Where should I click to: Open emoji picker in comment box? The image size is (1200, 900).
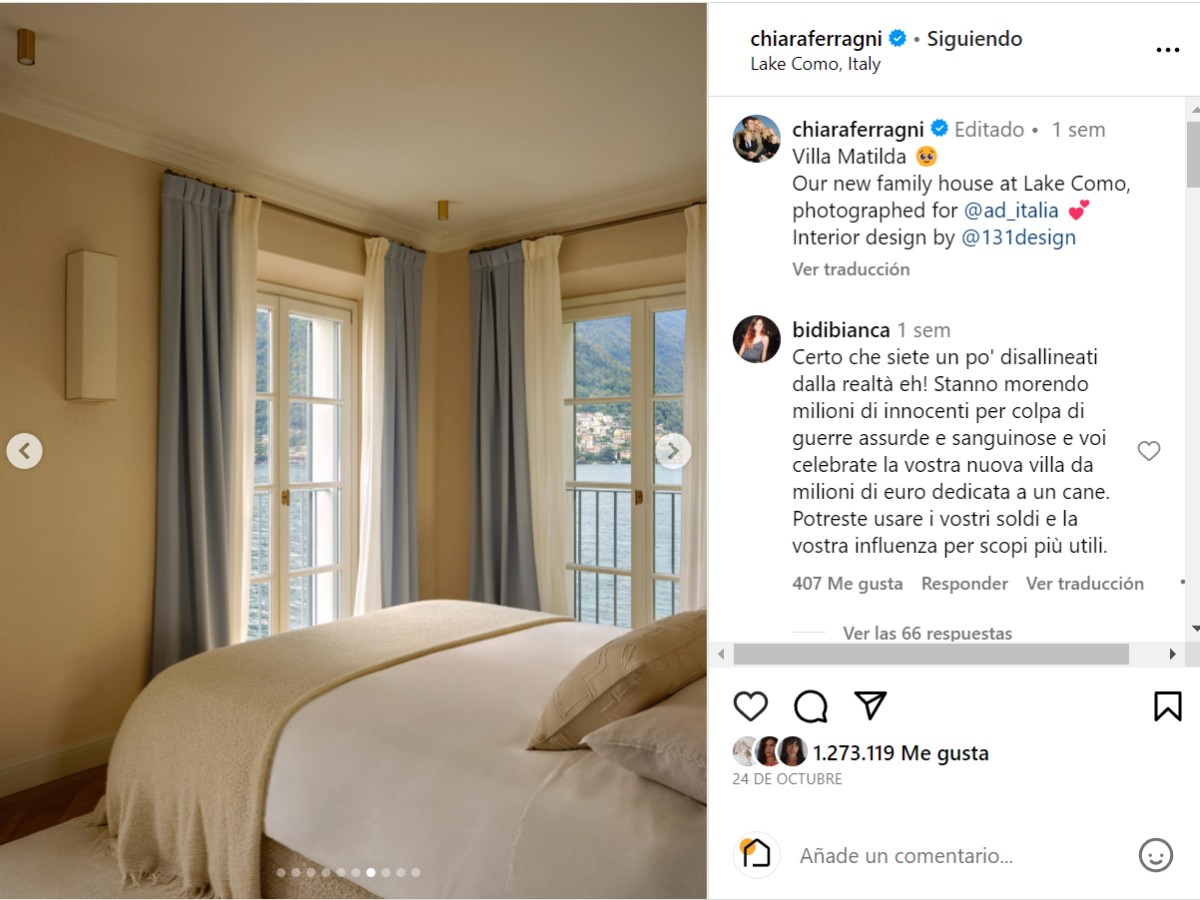(x=1156, y=855)
